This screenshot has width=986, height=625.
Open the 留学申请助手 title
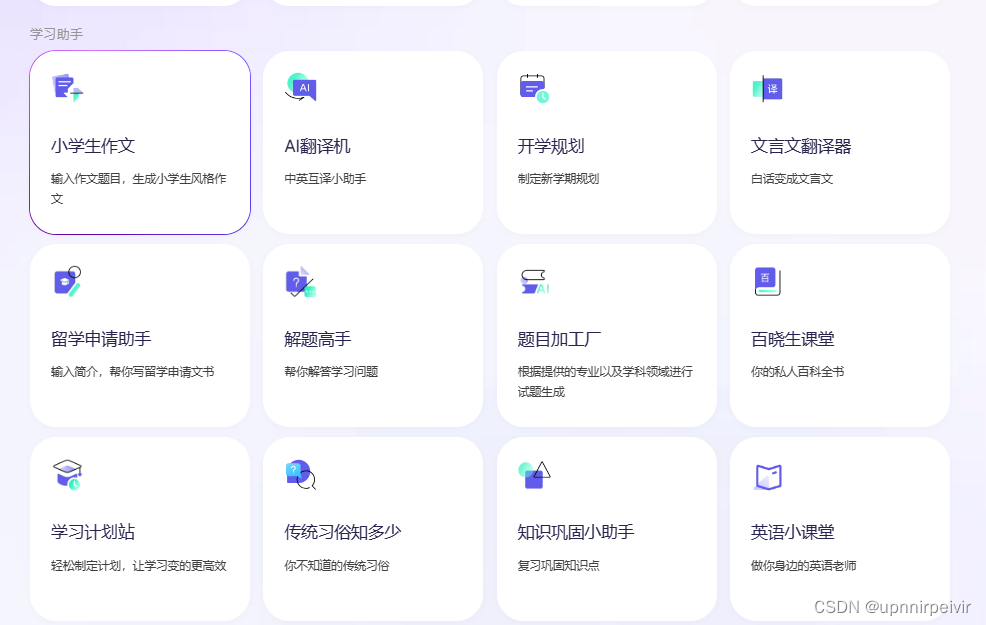101,339
